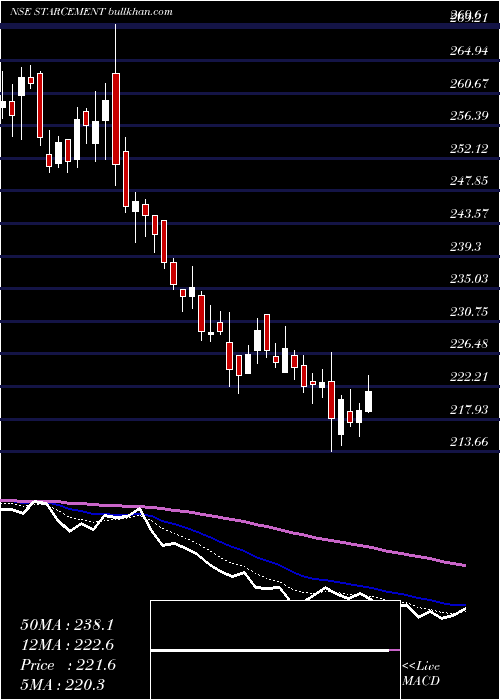Click the 5MA : 220.3 reading

(x=62, y=684)
